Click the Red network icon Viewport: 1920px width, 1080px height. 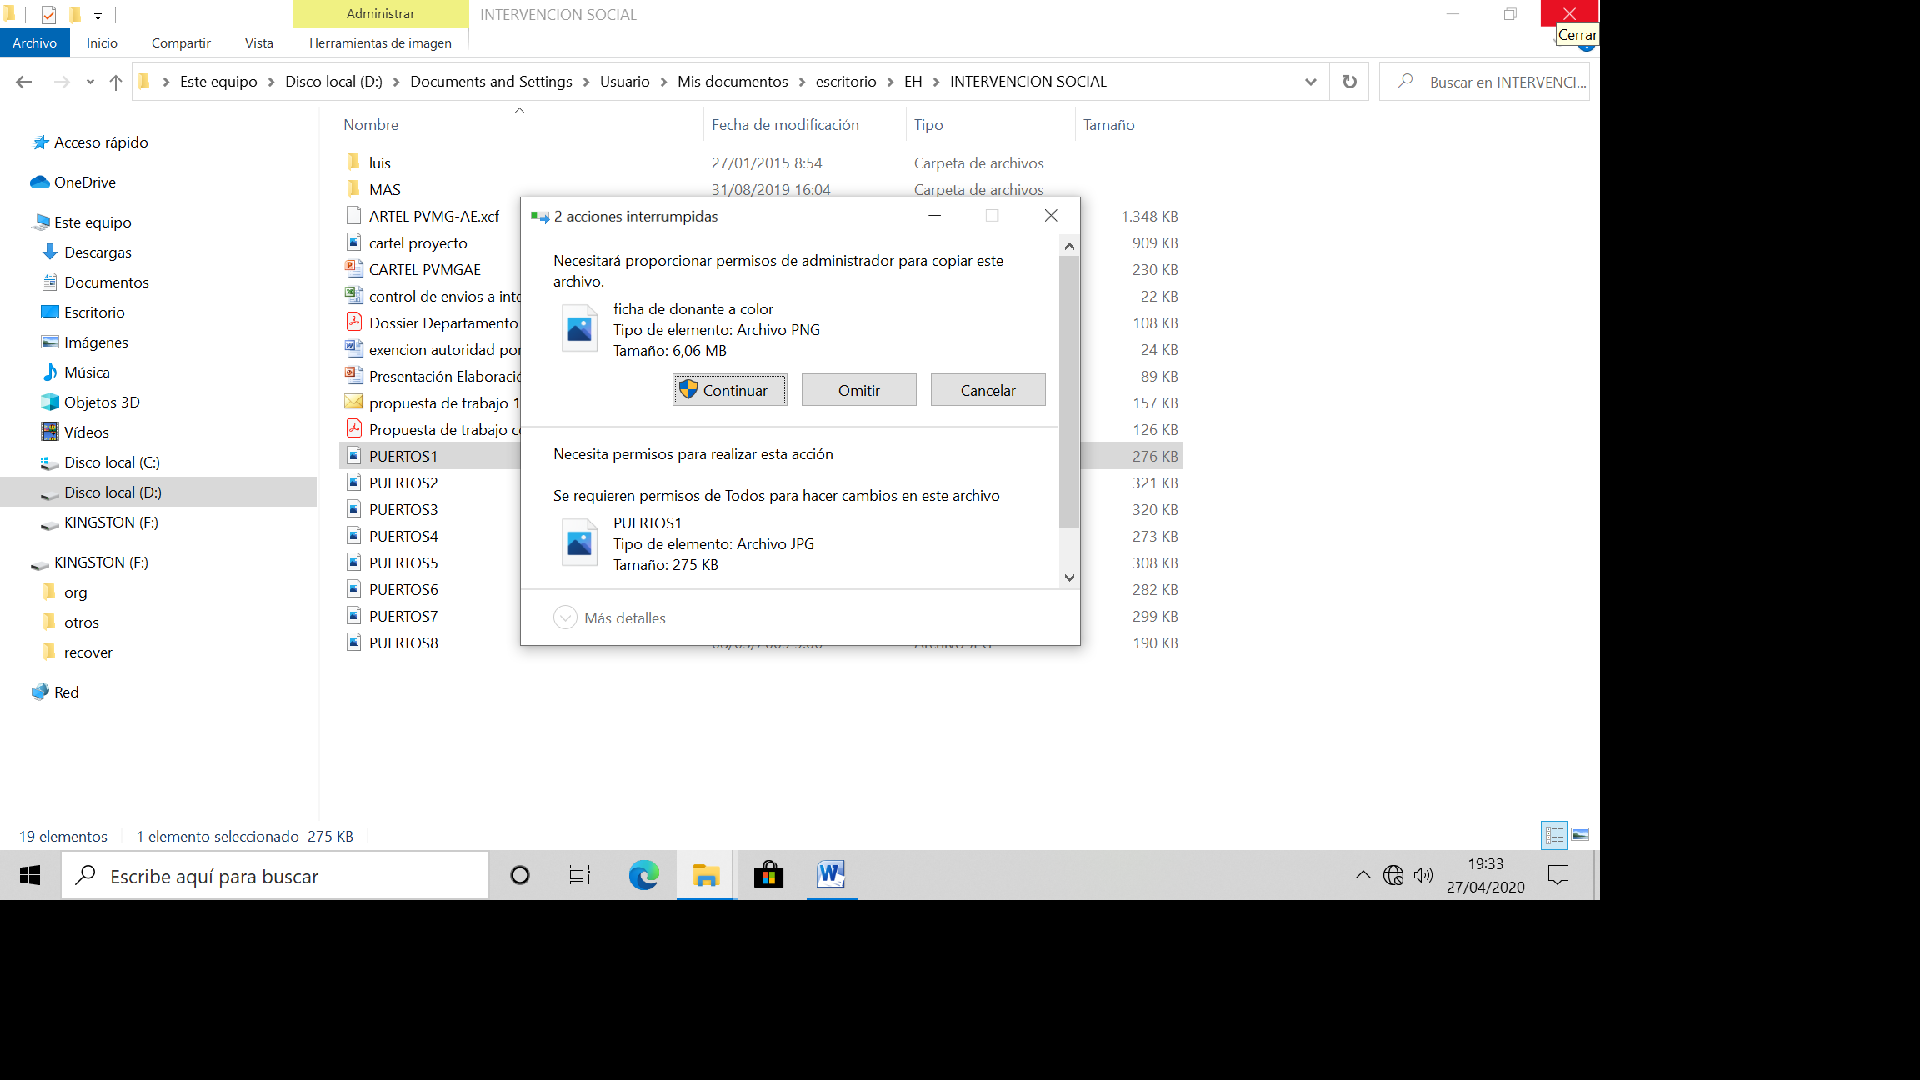pos(40,692)
